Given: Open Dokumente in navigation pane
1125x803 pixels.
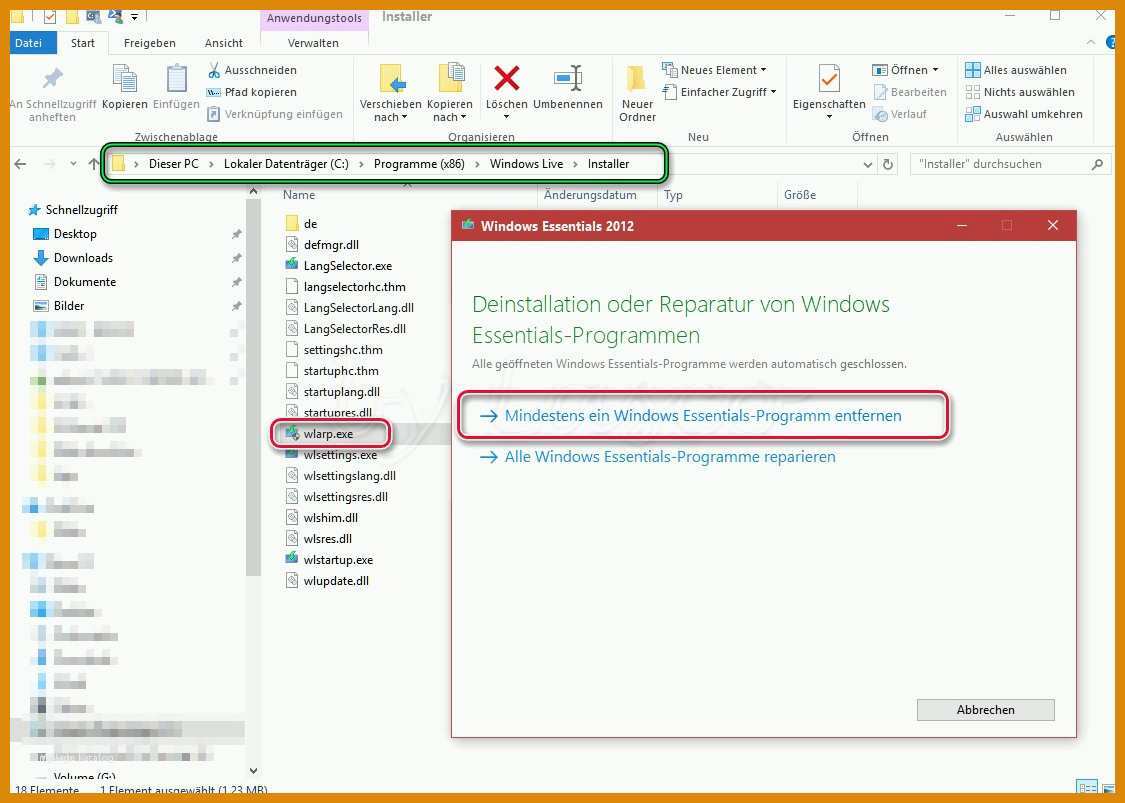Looking at the screenshot, I should pos(85,282).
